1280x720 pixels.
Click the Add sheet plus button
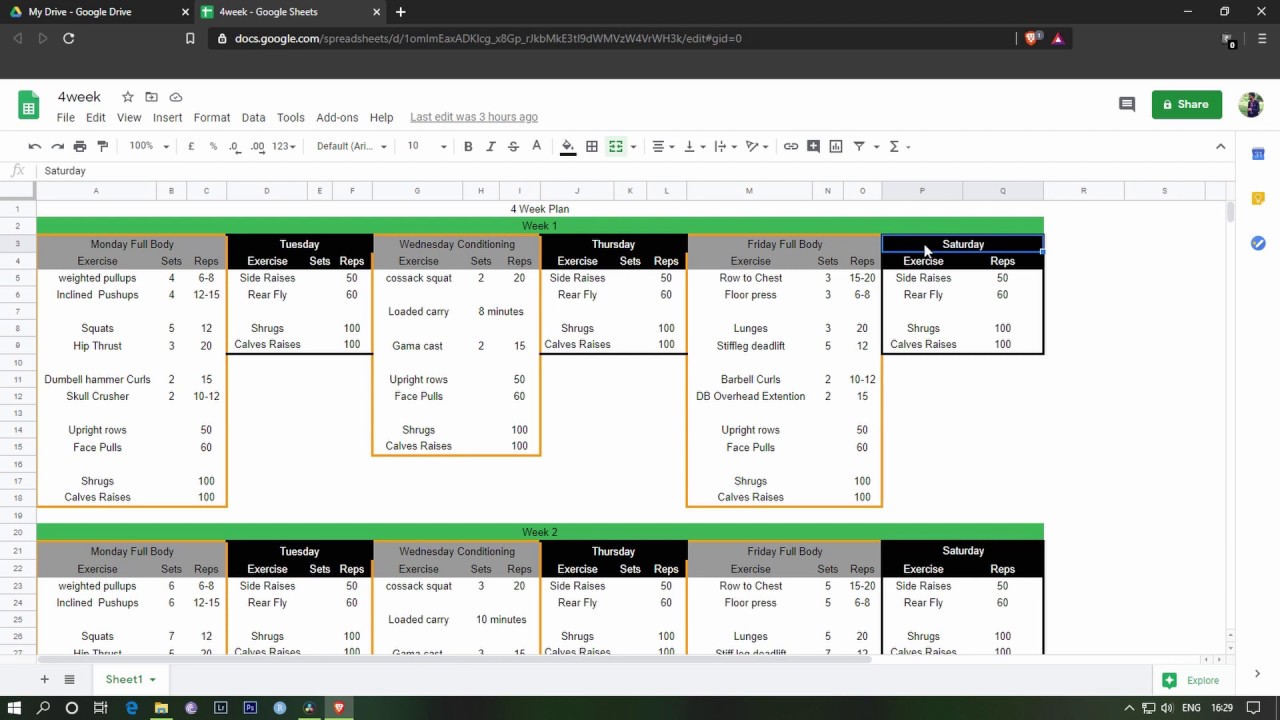pos(44,679)
